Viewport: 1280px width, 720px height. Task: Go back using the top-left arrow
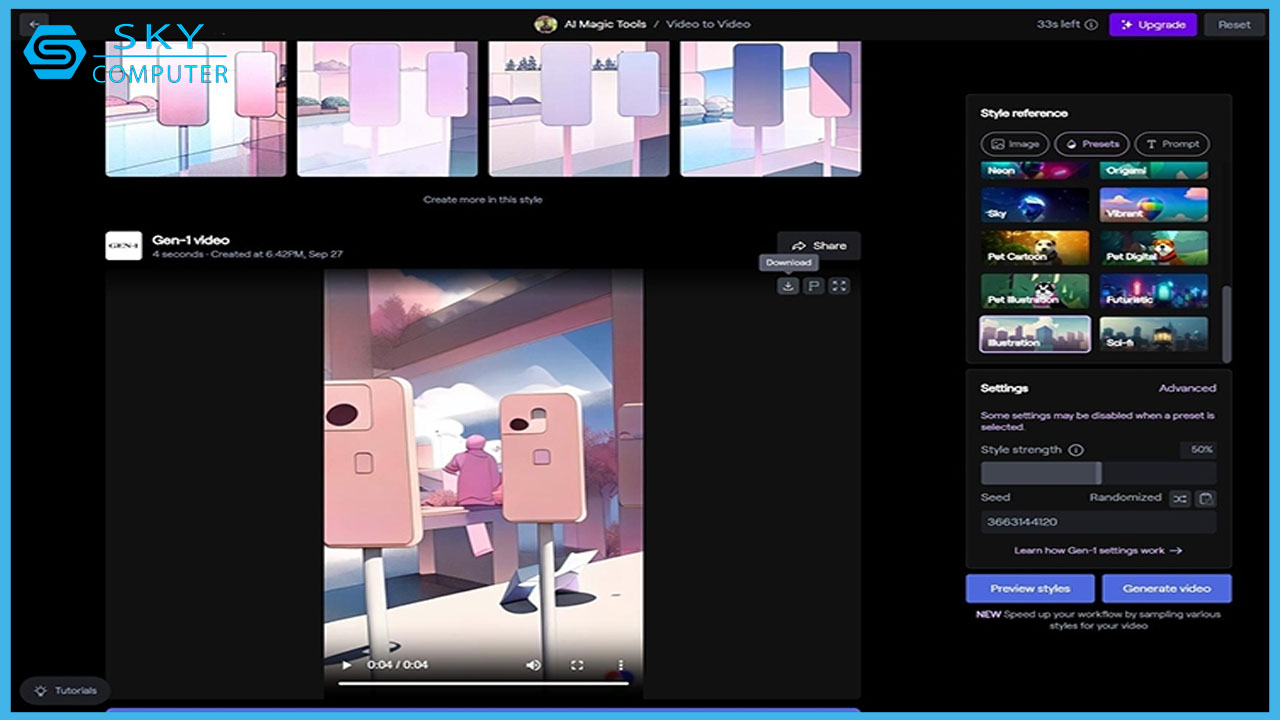click(x=34, y=24)
